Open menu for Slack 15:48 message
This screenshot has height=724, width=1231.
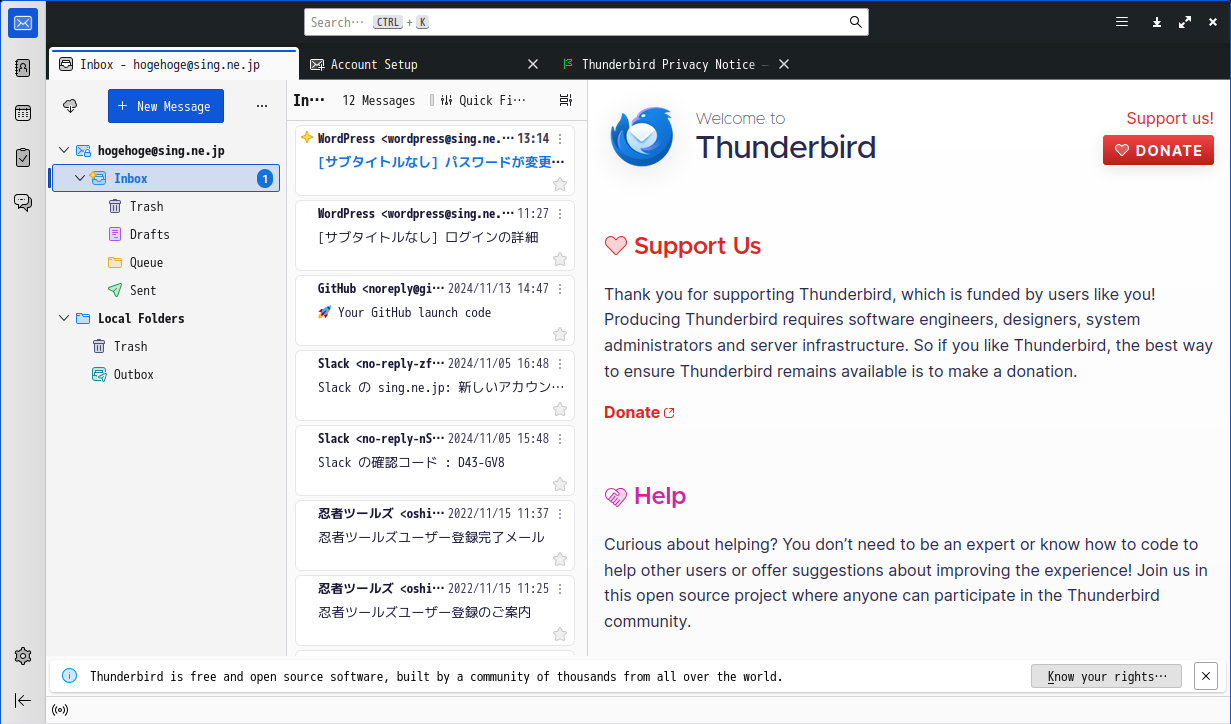pos(560,439)
